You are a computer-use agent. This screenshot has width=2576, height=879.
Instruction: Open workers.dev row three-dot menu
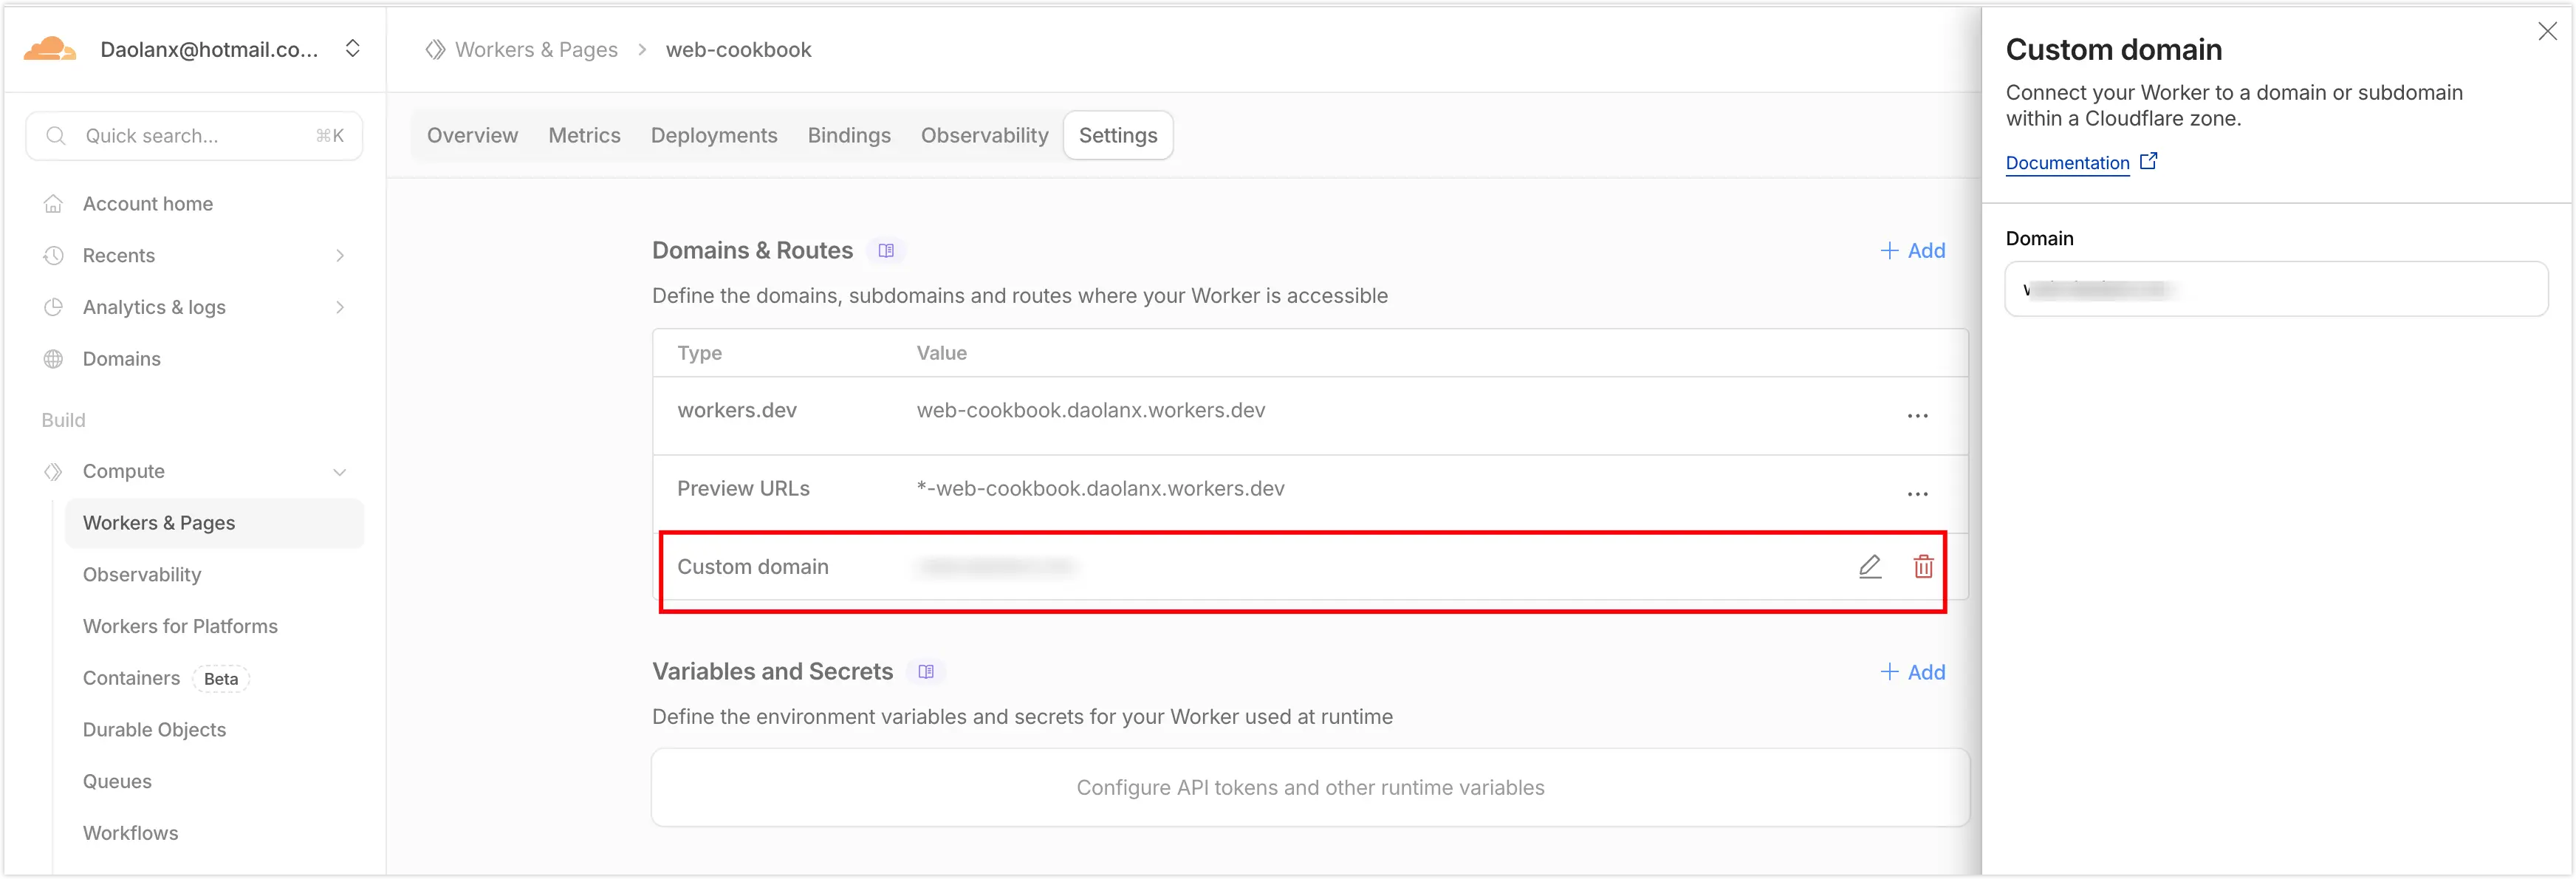[x=1917, y=416]
